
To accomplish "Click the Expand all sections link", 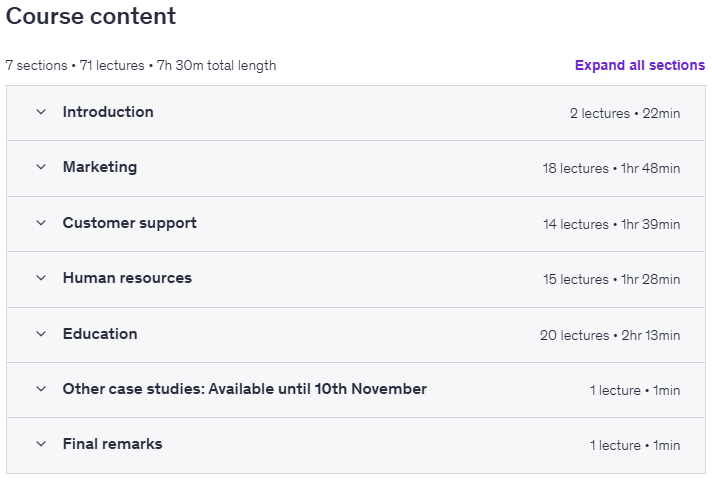I will 640,65.
